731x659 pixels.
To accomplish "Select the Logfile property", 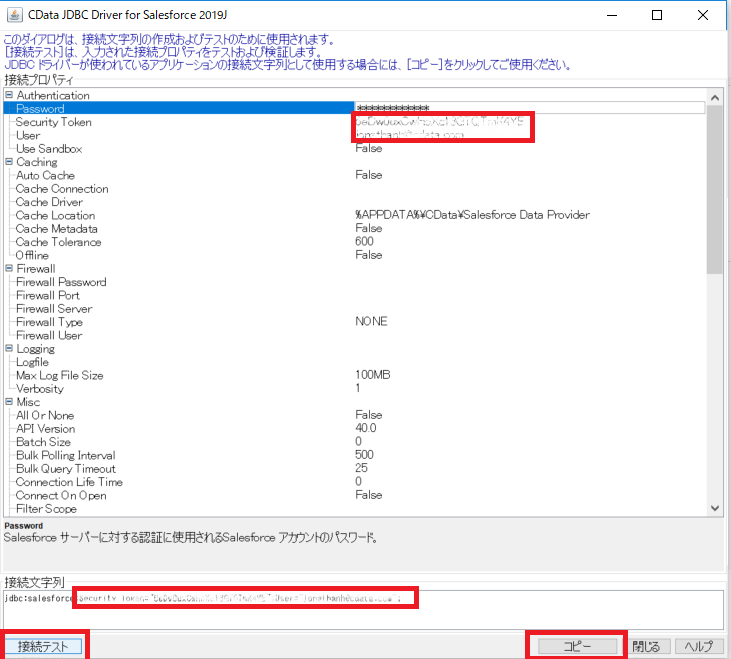I will (x=32, y=362).
